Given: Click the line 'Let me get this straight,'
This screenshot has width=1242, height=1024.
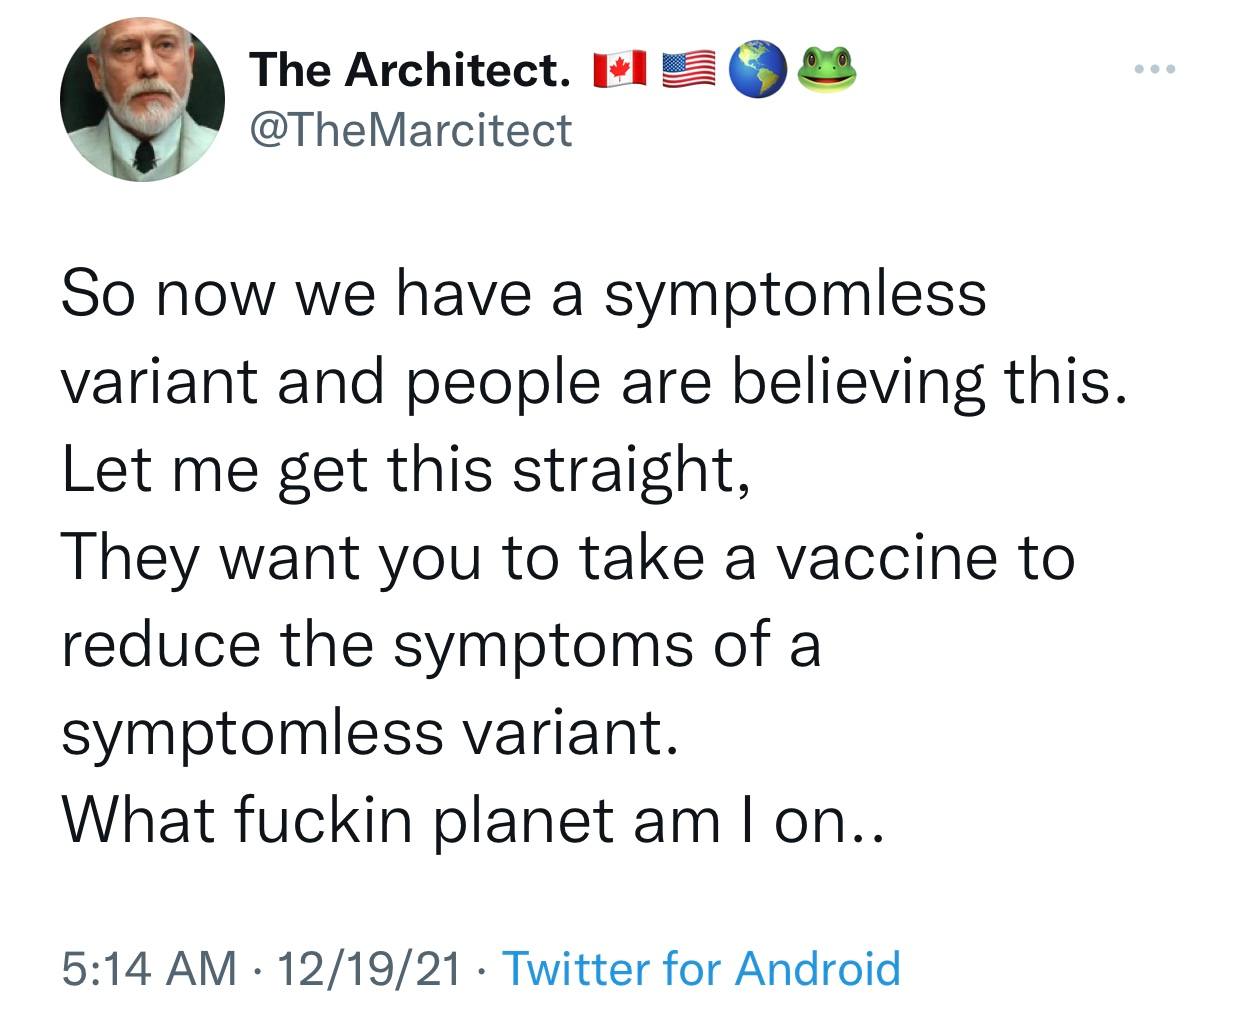Looking at the screenshot, I should point(404,470).
